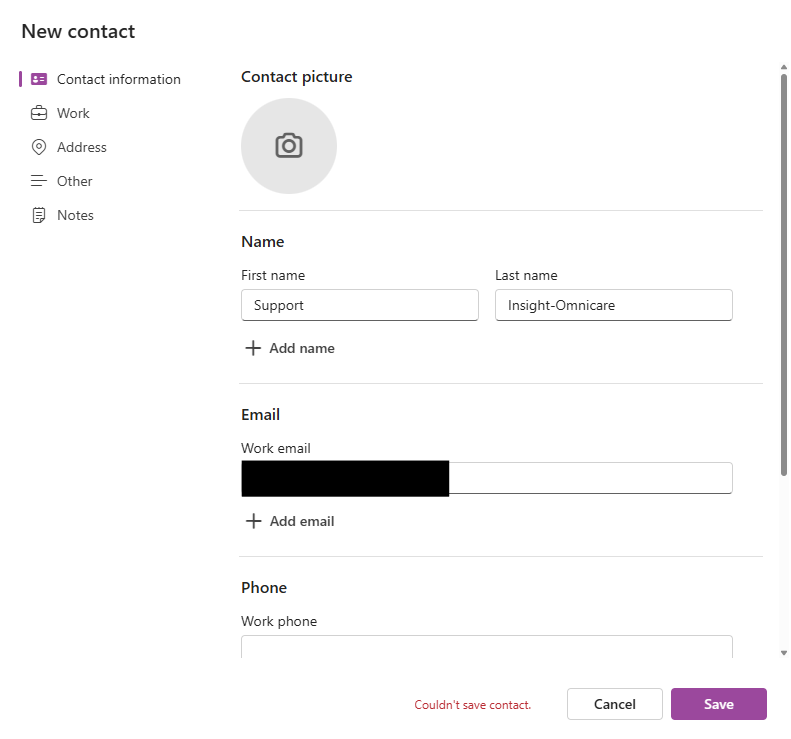Viewport: 791px width, 739px height.
Task: Open the Work section tab
Action: (x=73, y=113)
